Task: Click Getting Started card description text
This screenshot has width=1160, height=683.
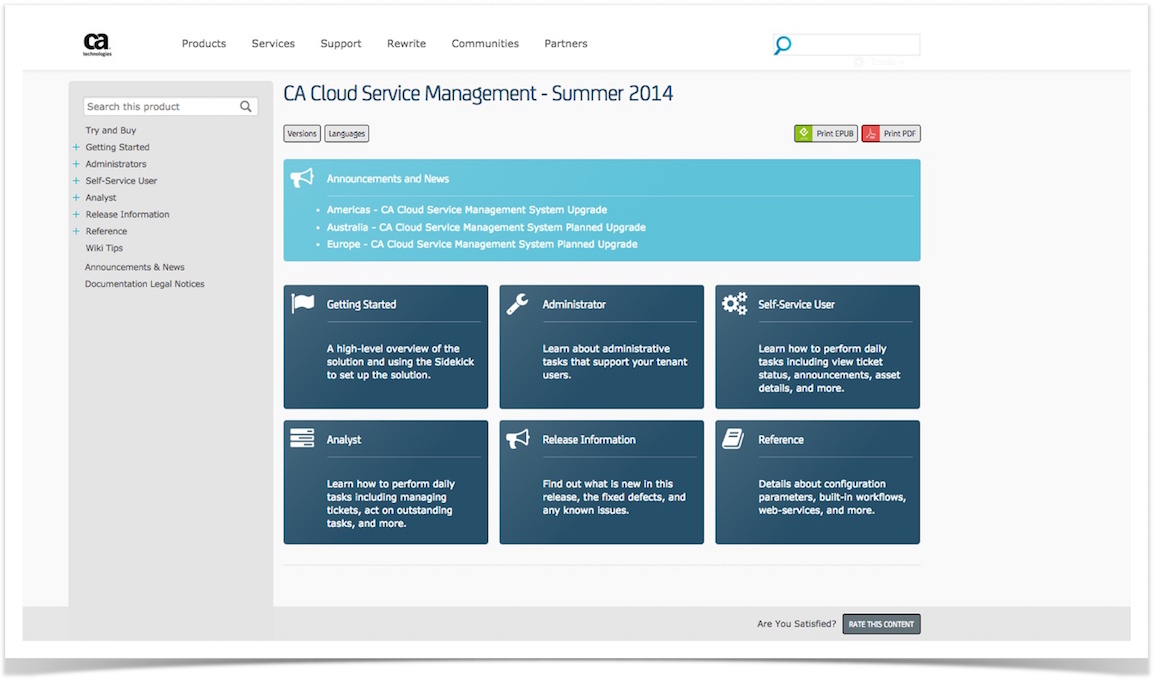Action: click(x=400, y=362)
